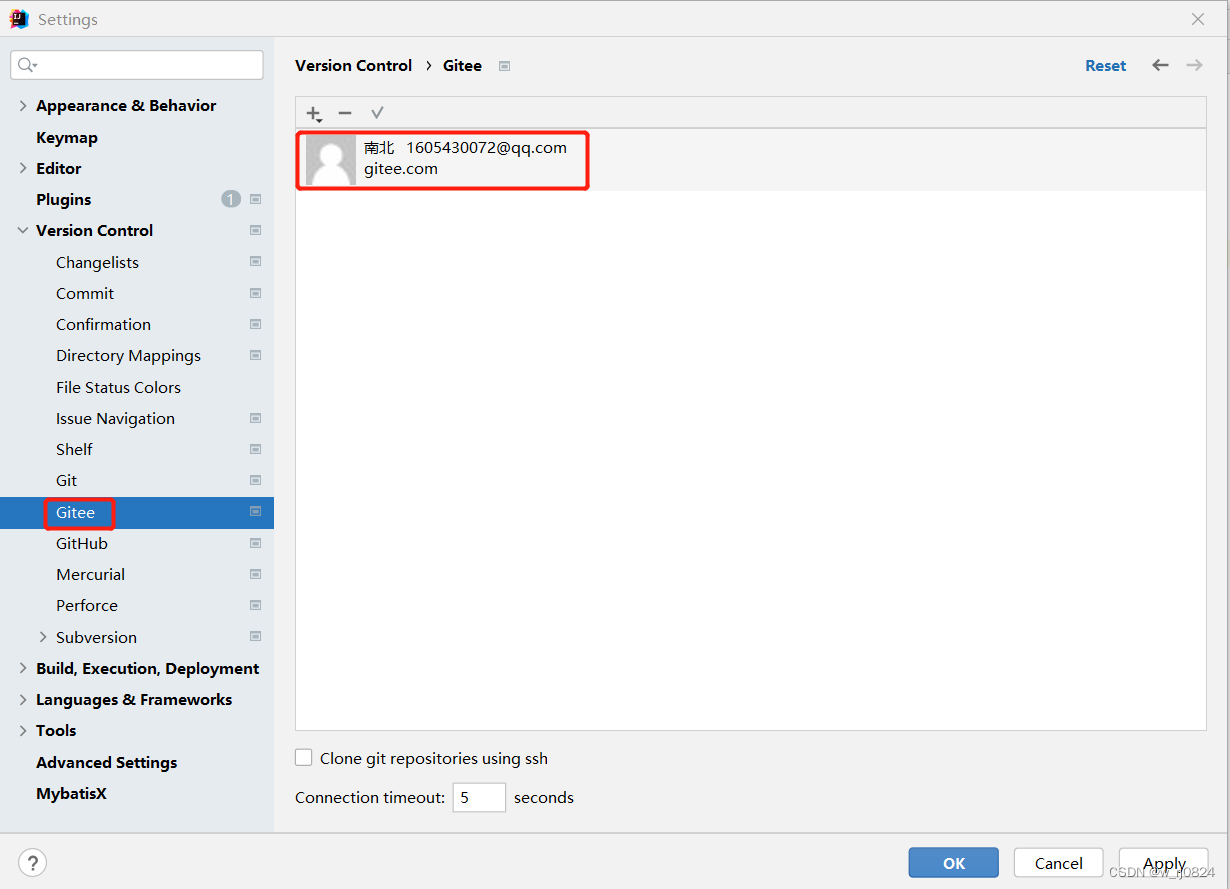Click project settings icon next to Perforce
This screenshot has height=889, width=1230.
256,605
